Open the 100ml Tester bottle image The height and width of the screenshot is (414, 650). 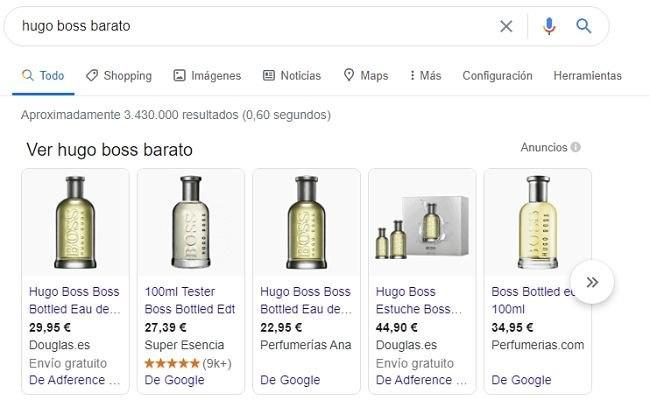[191, 222]
